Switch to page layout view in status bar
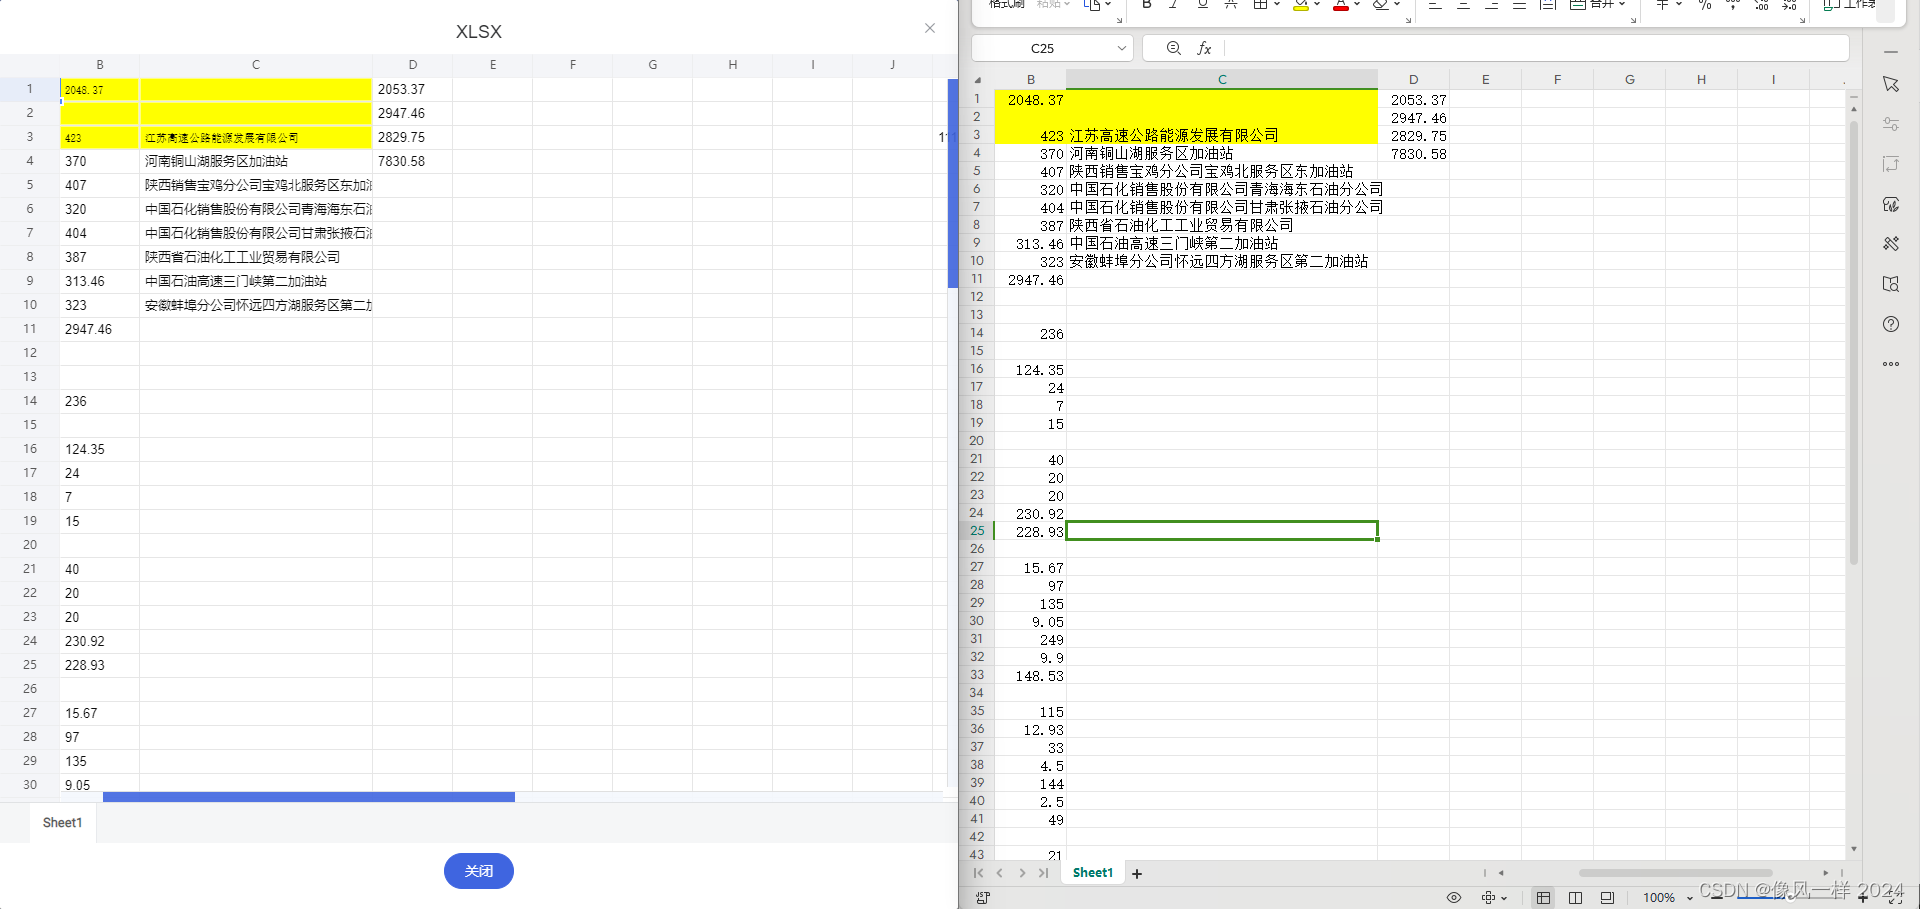The image size is (1920, 909). [x=1575, y=898]
